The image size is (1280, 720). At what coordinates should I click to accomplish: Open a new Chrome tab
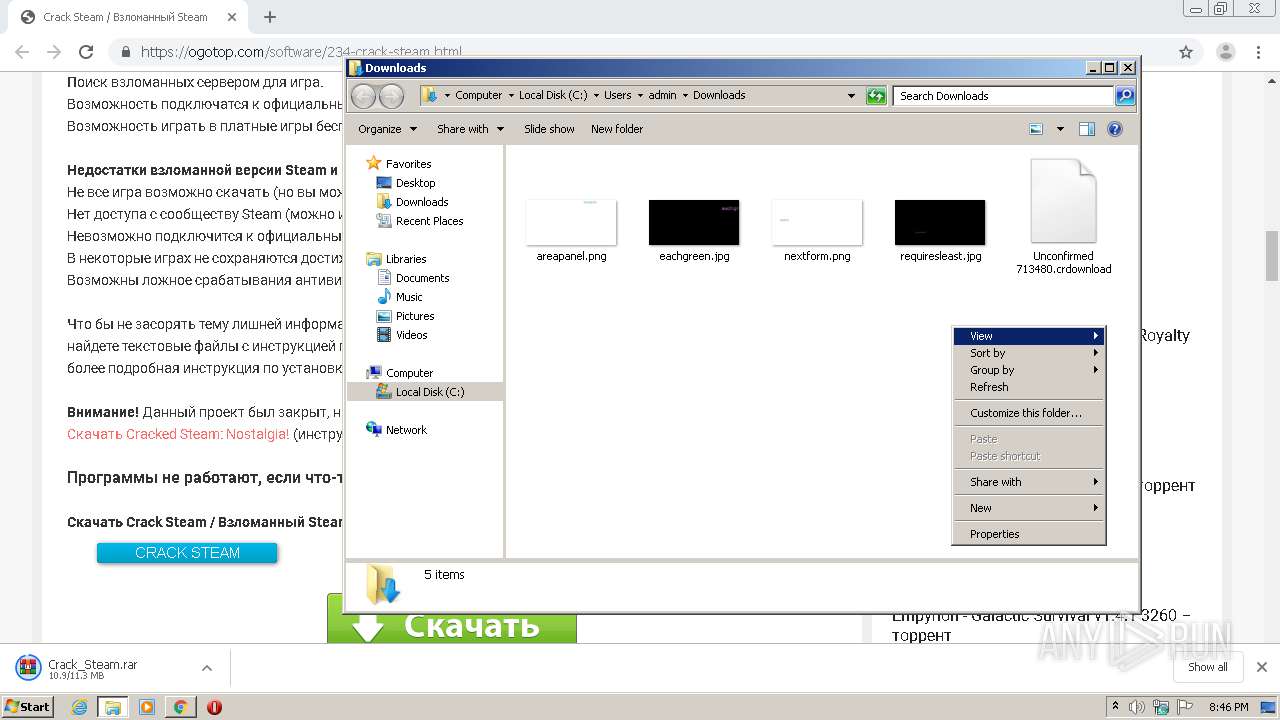(x=270, y=17)
